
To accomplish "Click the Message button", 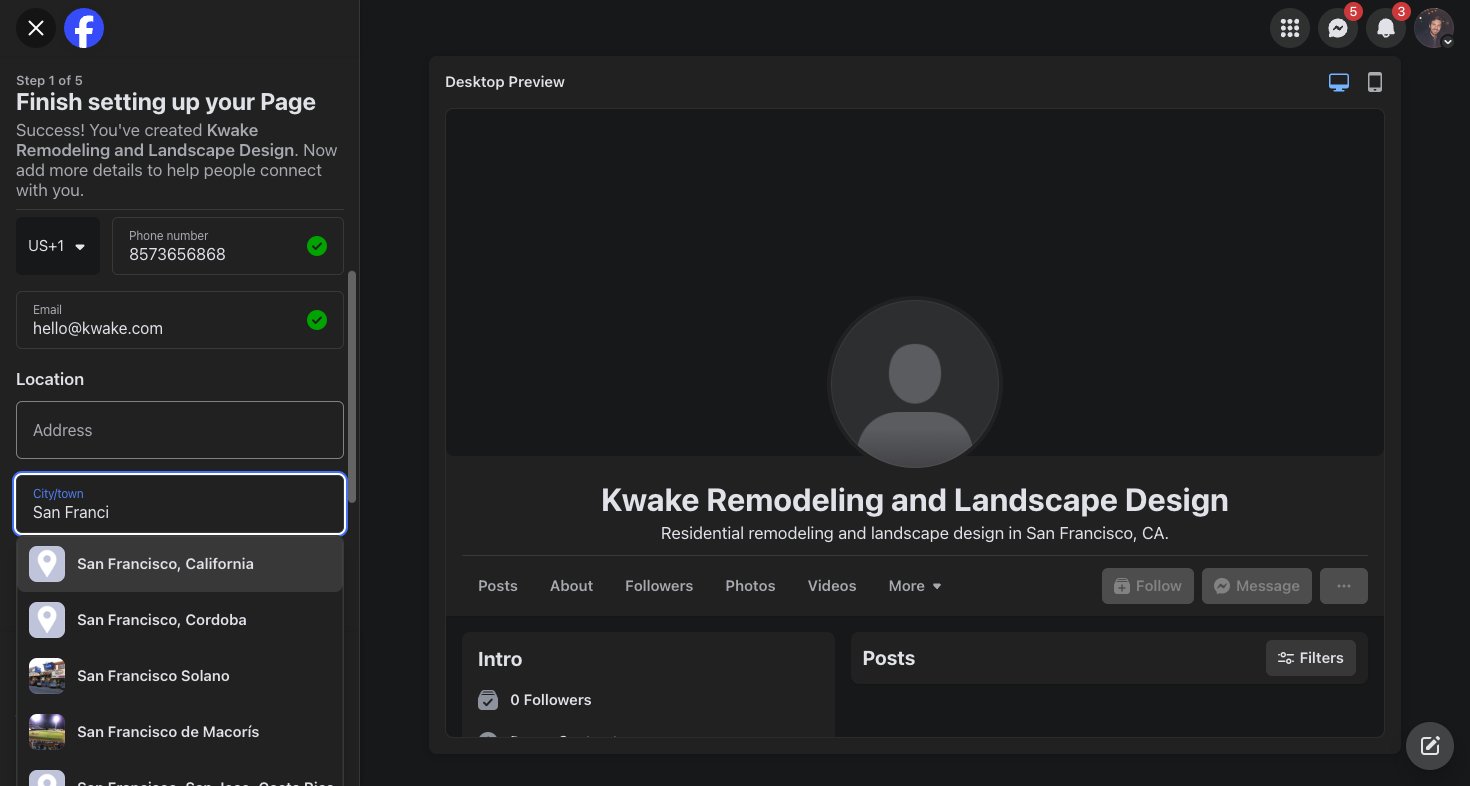I will 1257,586.
